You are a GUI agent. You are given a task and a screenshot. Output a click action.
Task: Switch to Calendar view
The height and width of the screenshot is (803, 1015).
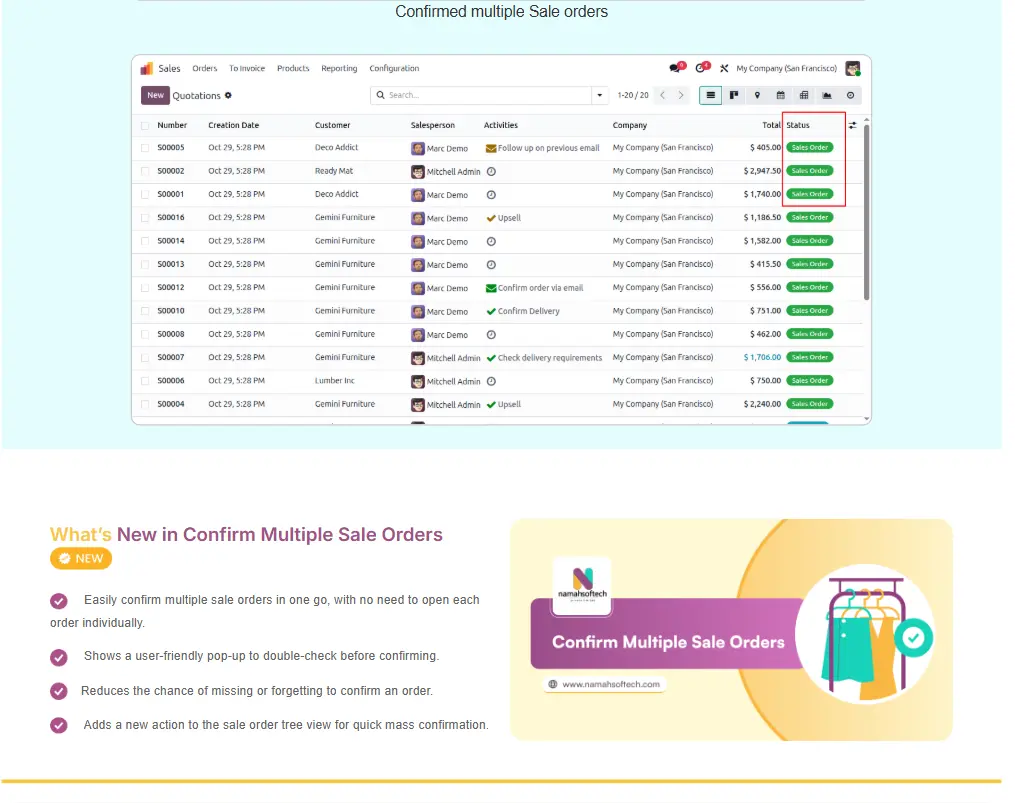[780, 96]
